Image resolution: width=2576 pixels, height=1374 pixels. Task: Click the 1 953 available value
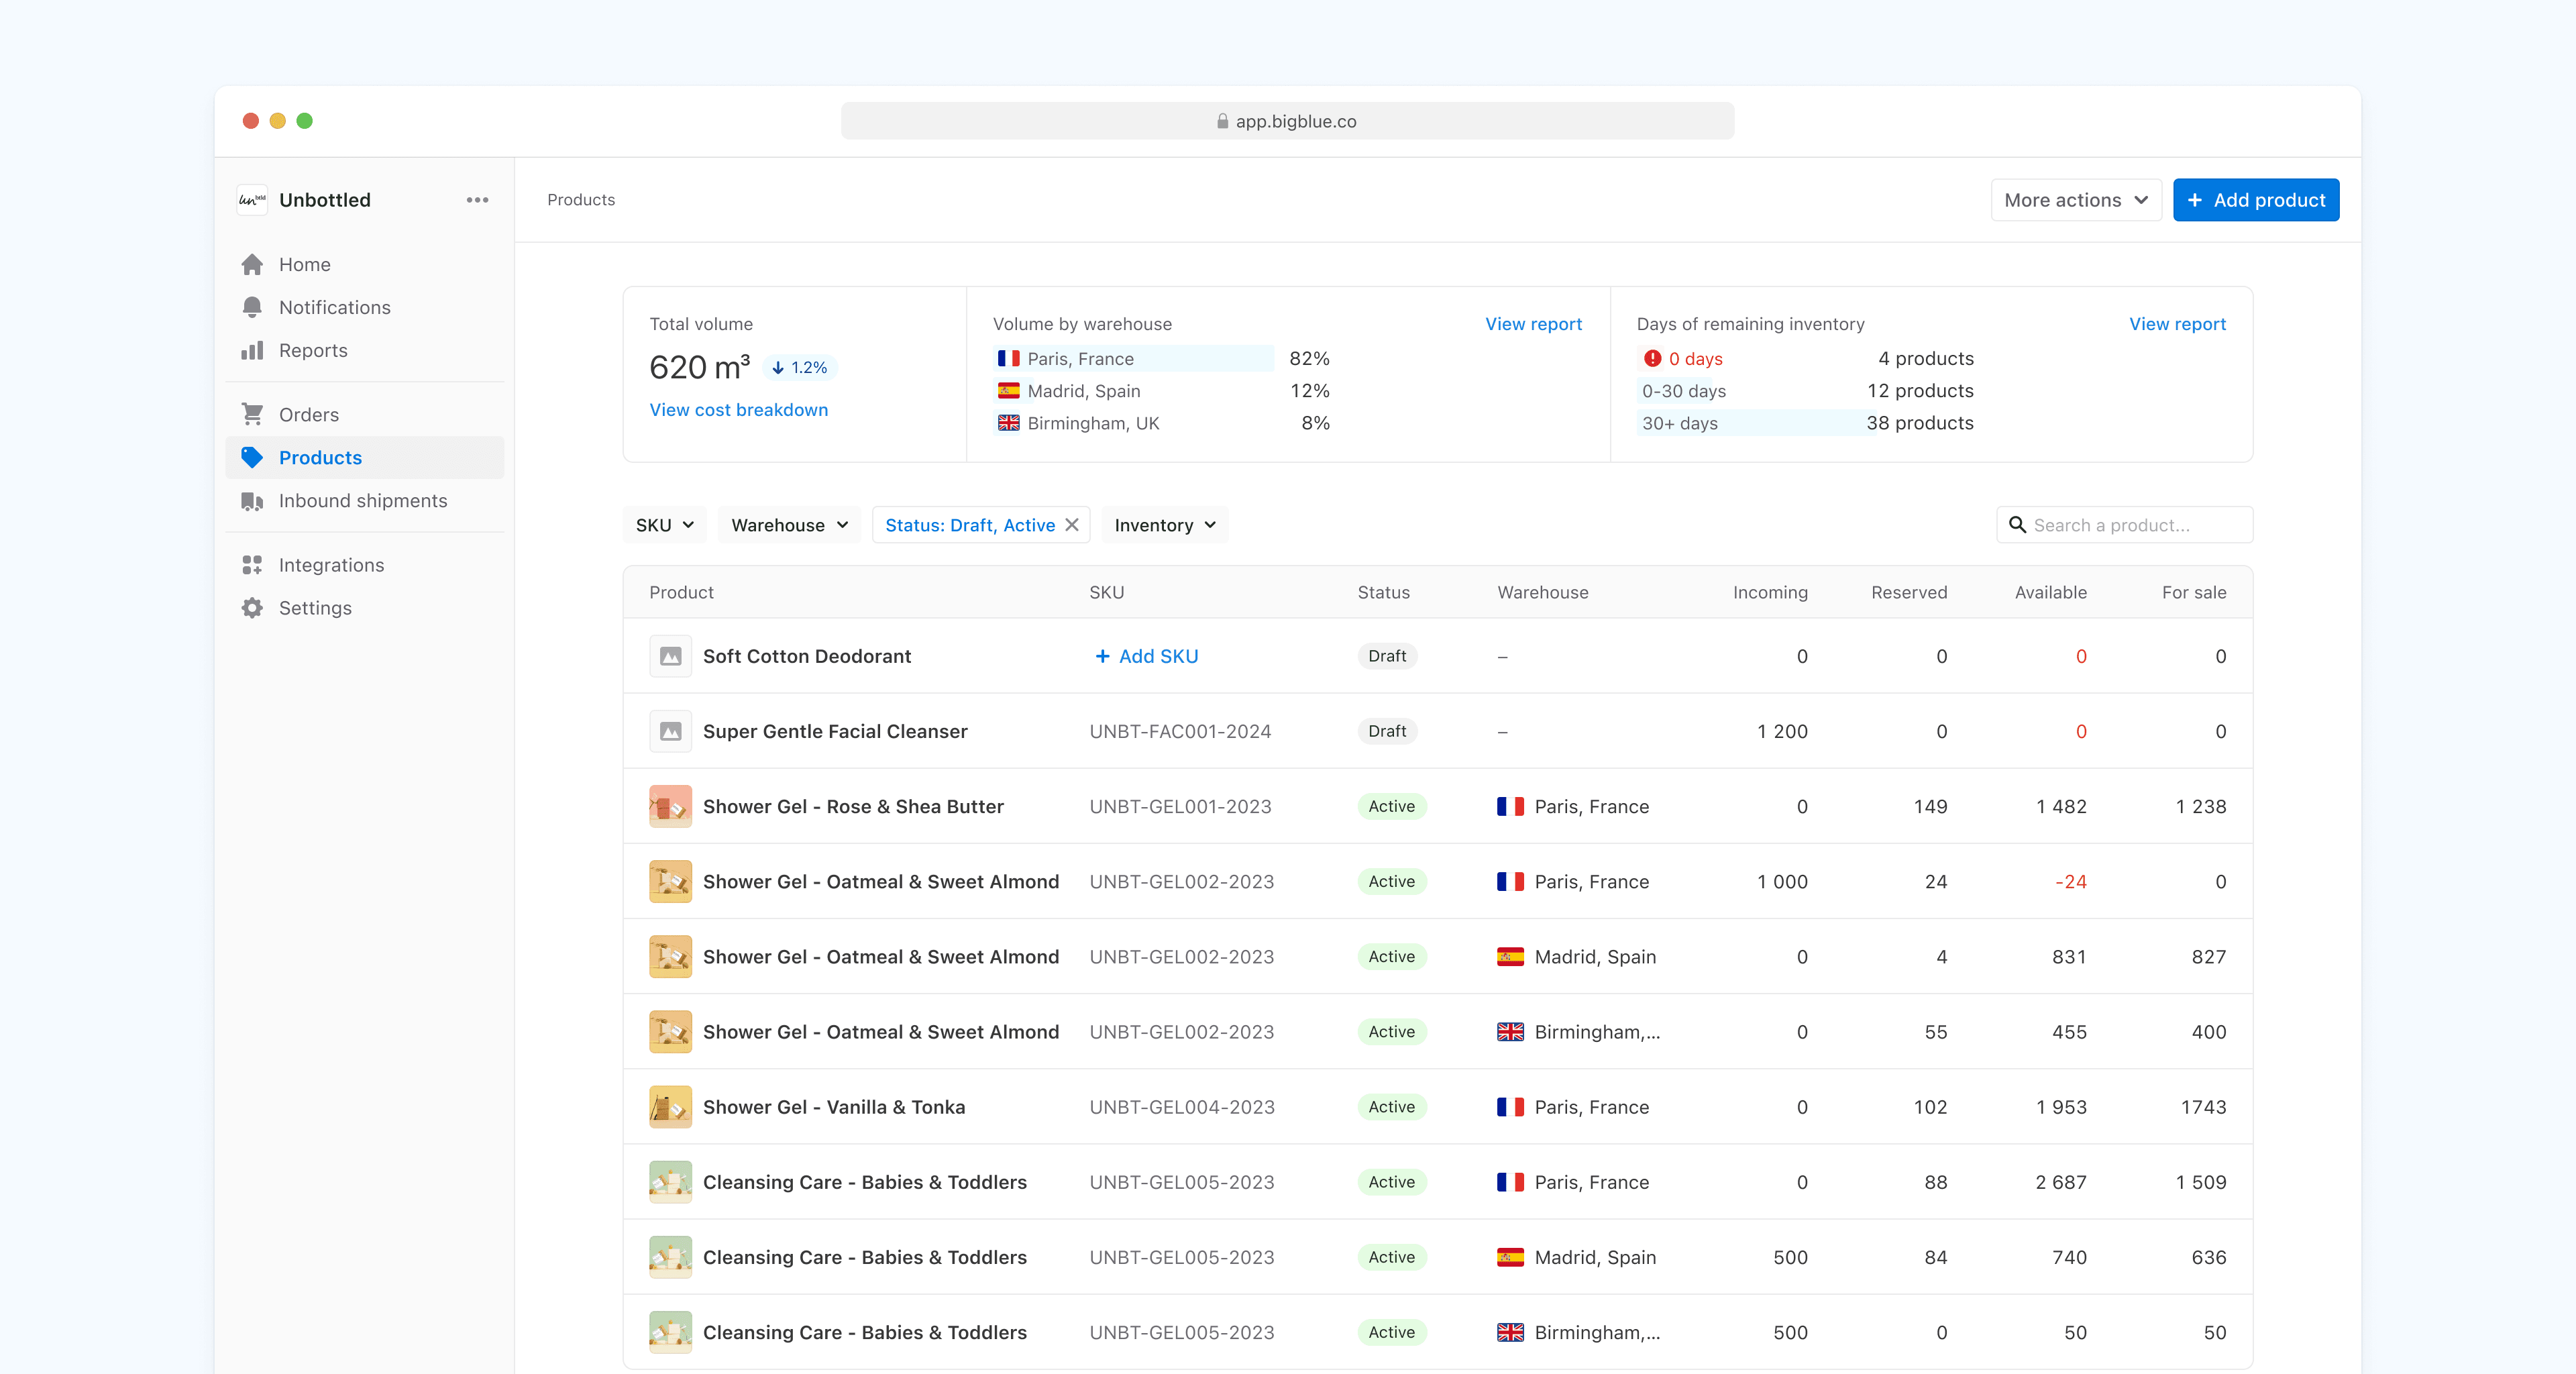click(2061, 1107)
